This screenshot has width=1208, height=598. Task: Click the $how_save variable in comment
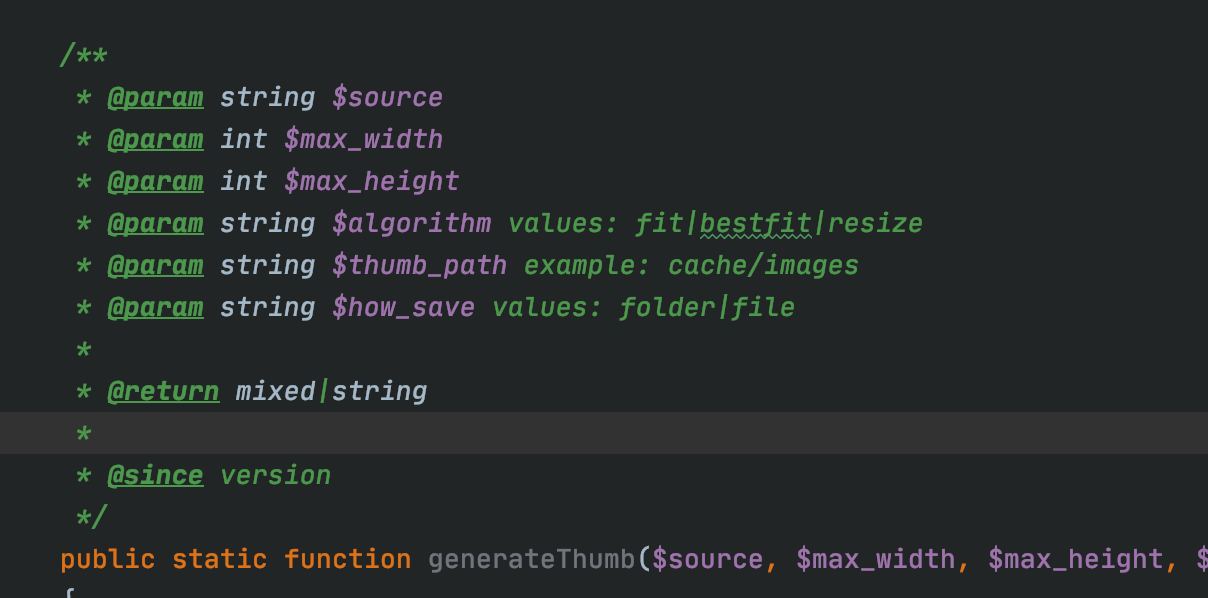(x=403, y=308)
